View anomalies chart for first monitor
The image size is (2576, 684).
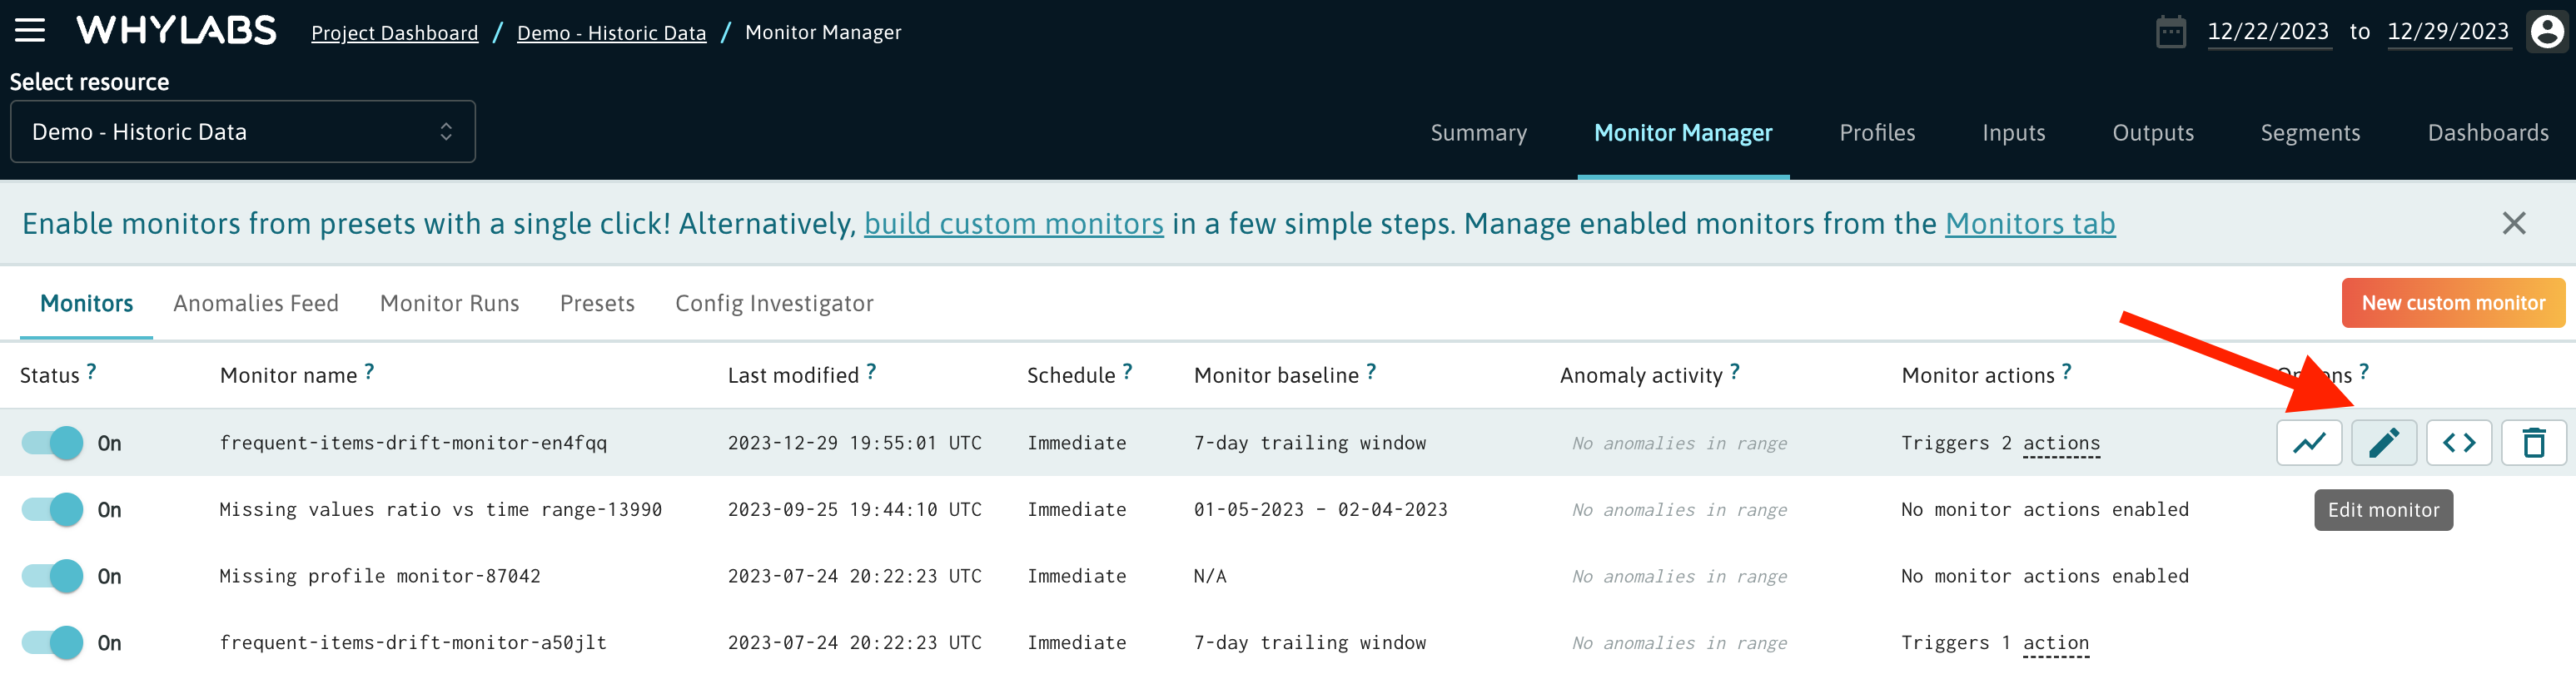pos(2308,443)
